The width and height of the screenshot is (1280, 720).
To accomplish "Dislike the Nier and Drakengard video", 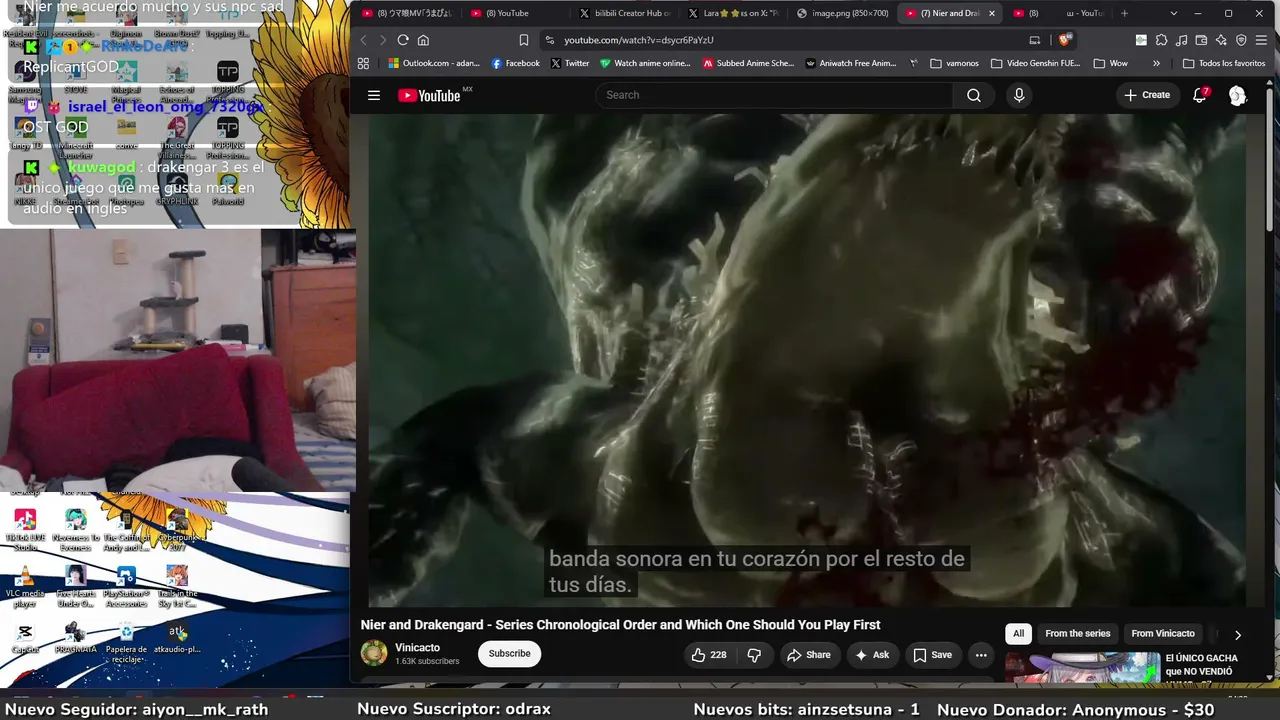I will (x=755, y=655).
